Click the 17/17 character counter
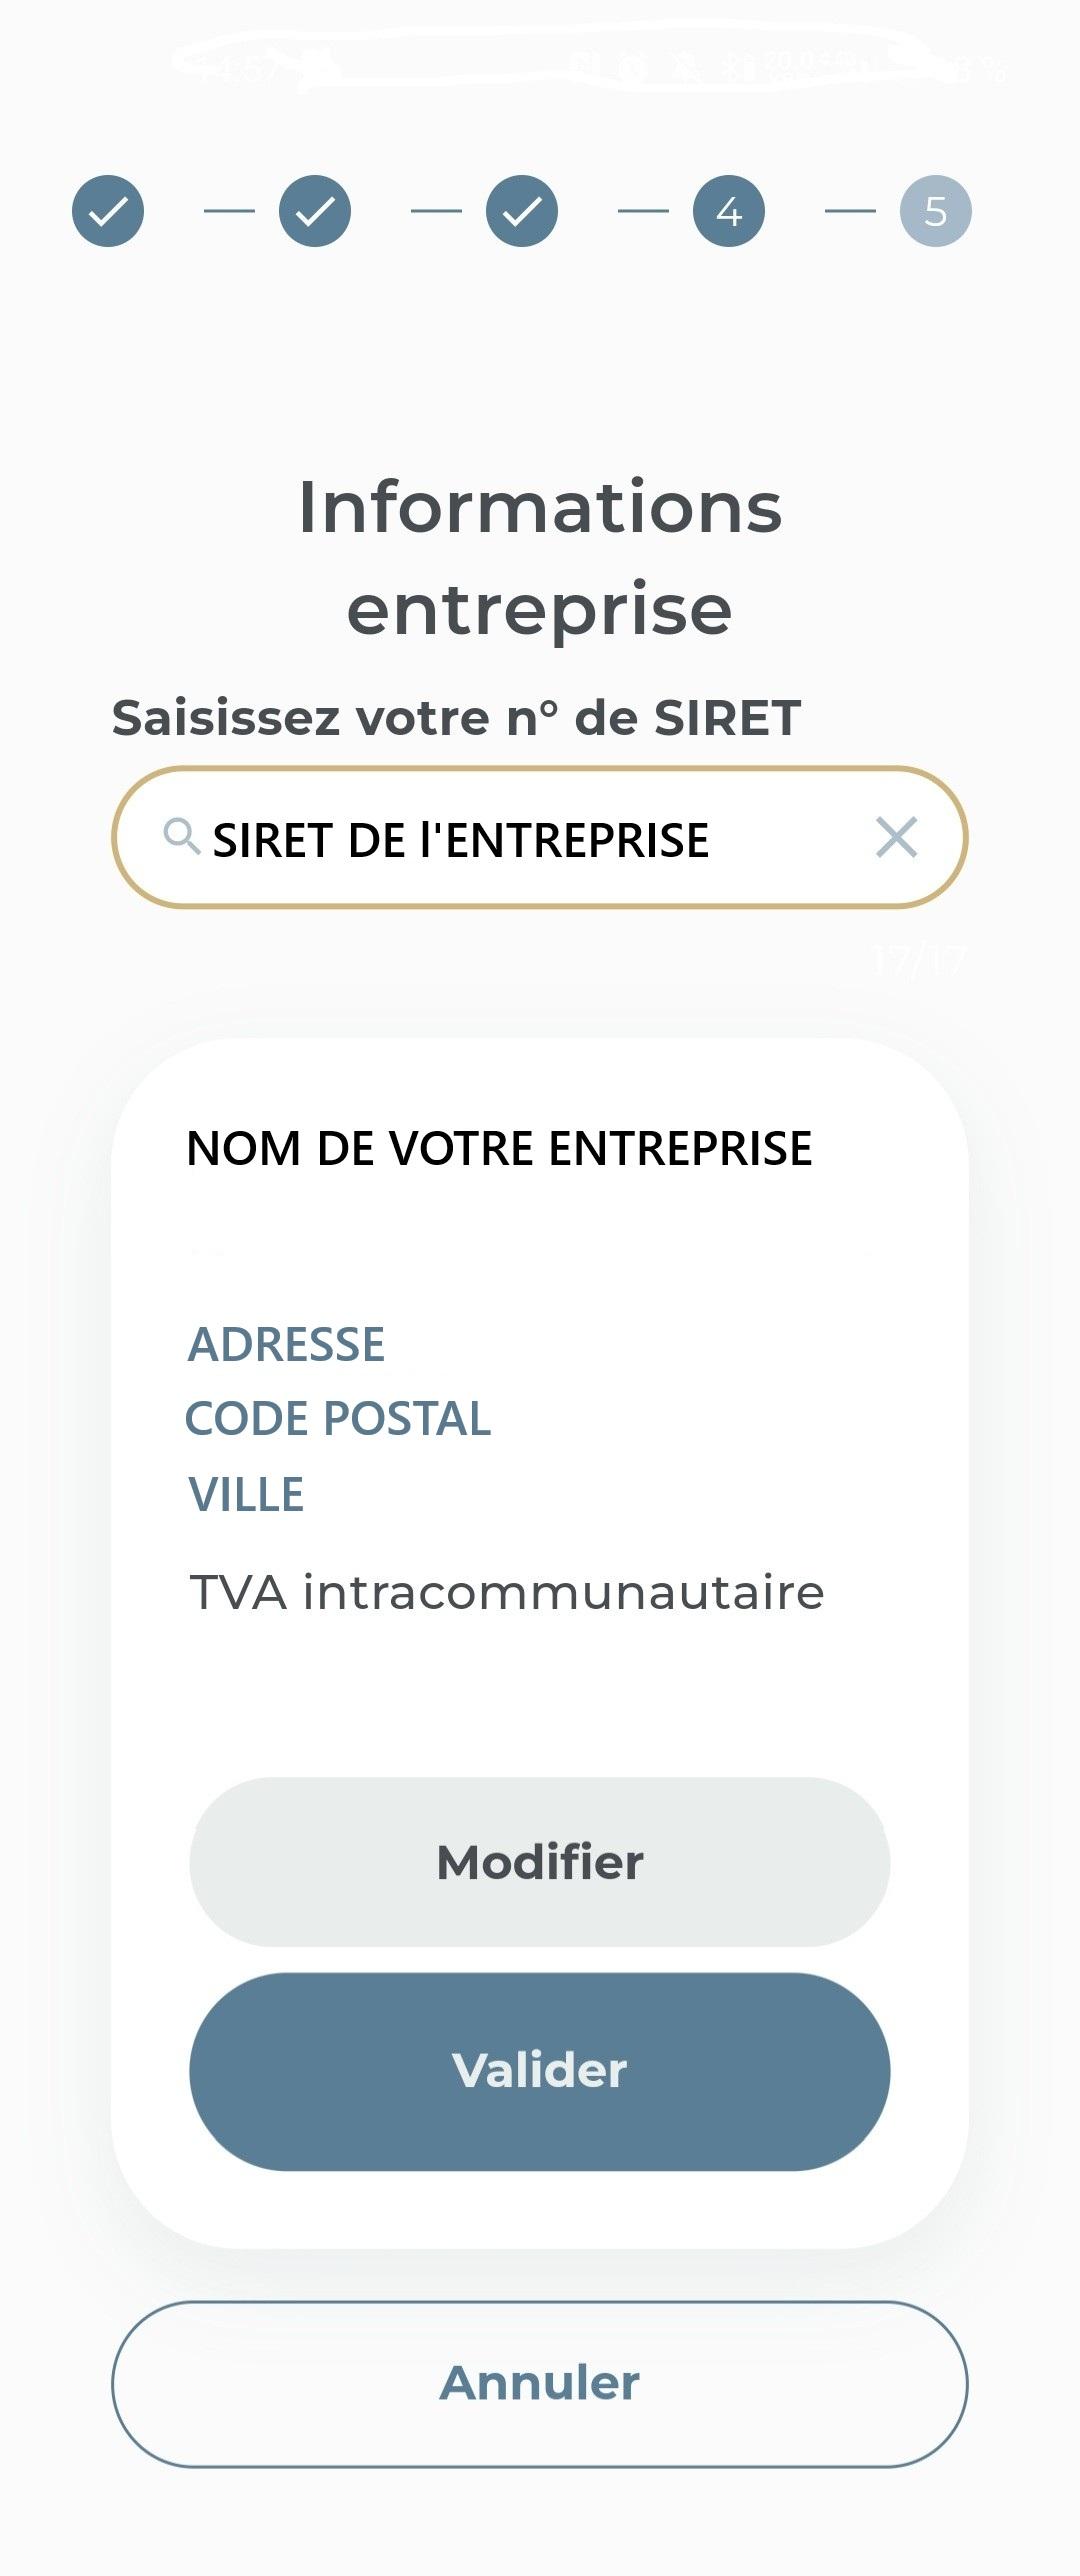1080x2576 pixels. tap(918, 962)
